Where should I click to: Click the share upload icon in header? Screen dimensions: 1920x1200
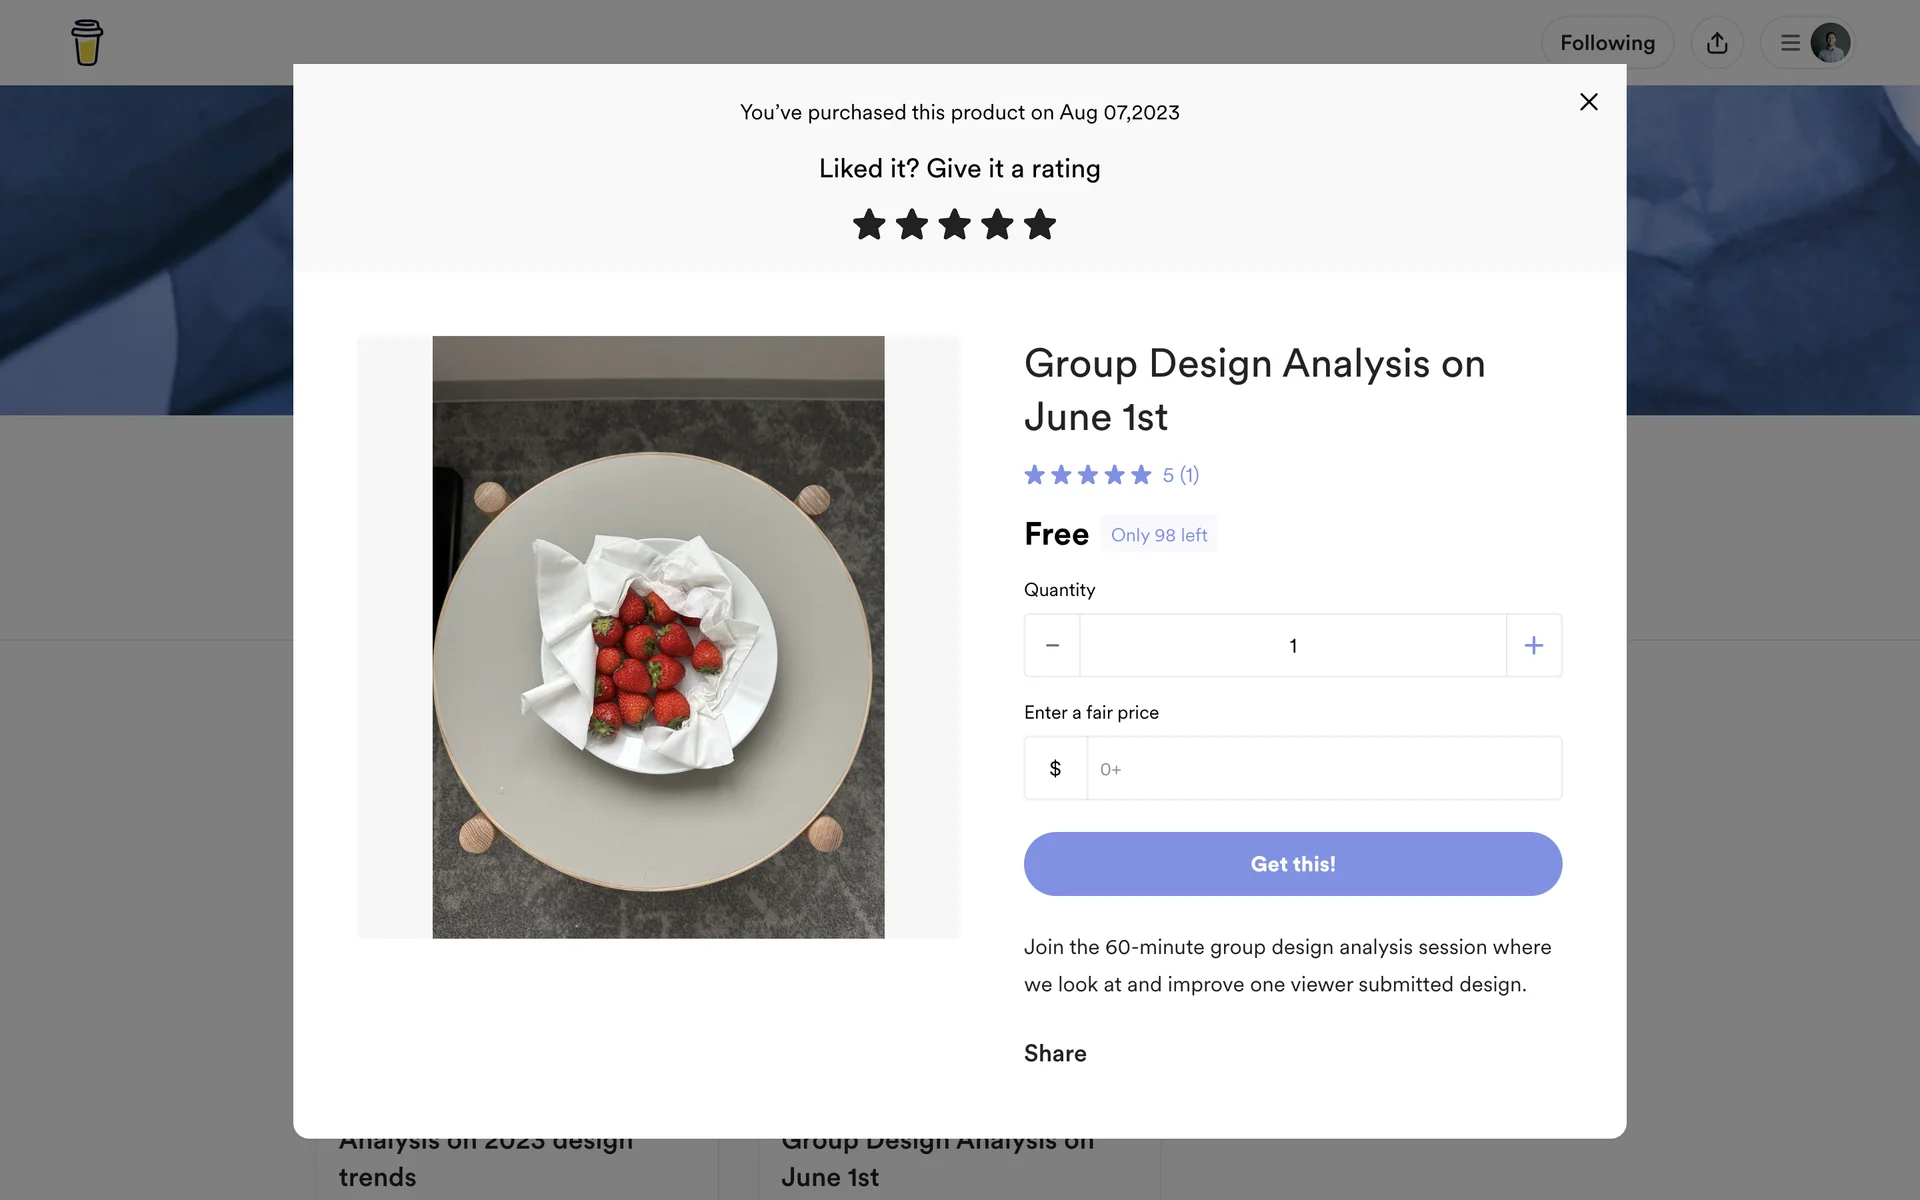1716,43
